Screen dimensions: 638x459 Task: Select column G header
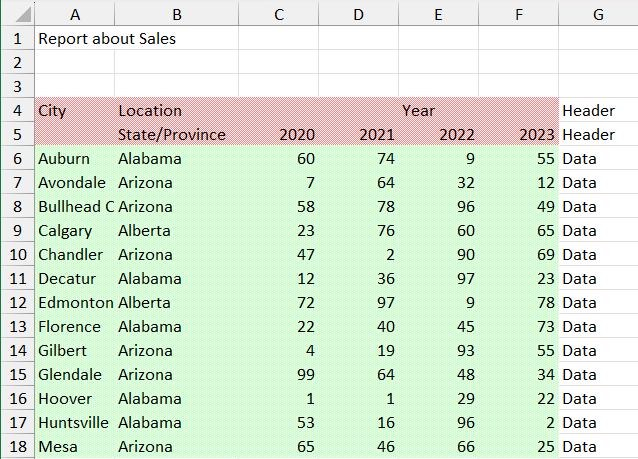pos(598,14)
